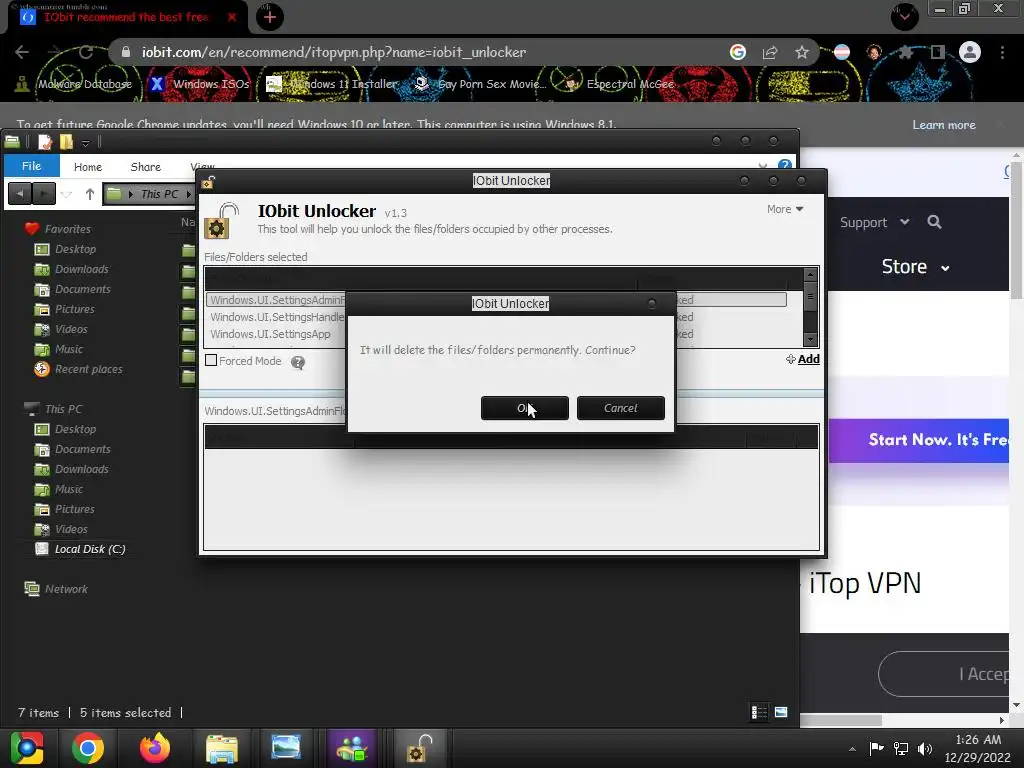Screen dimensions: 1024x768
Task: Switch Explorer to details view icon
Action: tap(759, 712)
